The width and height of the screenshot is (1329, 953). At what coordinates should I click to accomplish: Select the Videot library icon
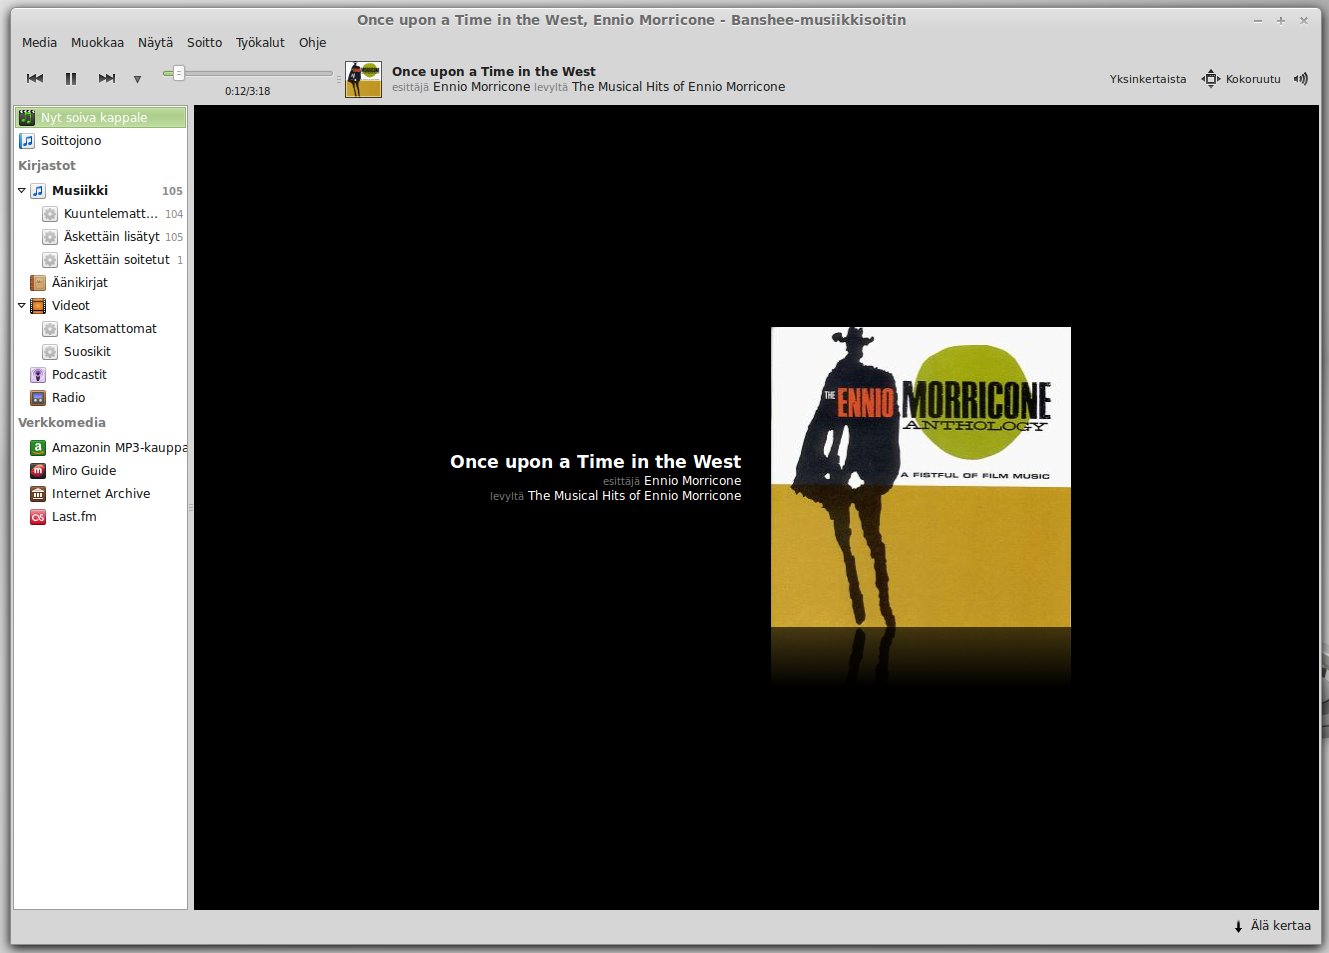point(38,306)
